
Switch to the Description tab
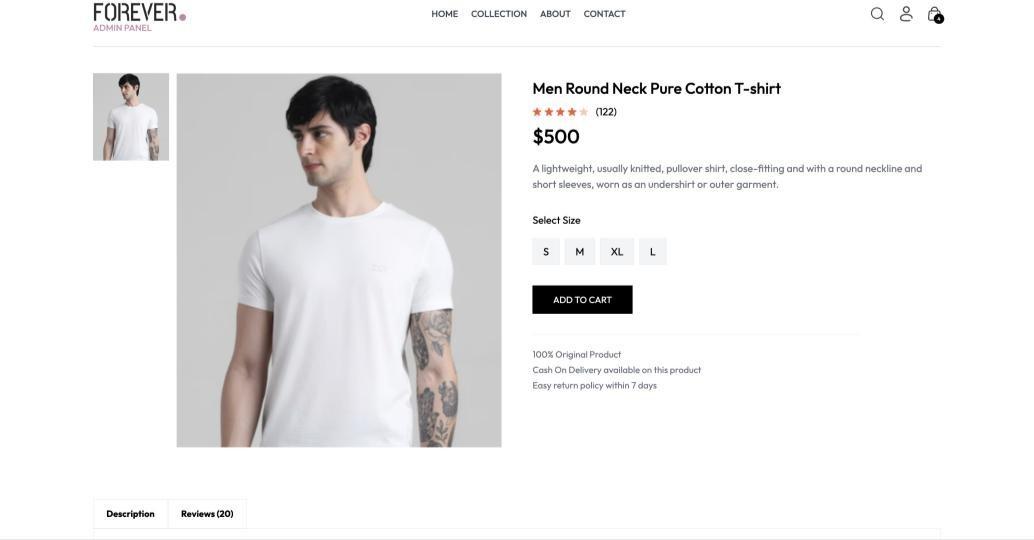(x=131, y=514)
